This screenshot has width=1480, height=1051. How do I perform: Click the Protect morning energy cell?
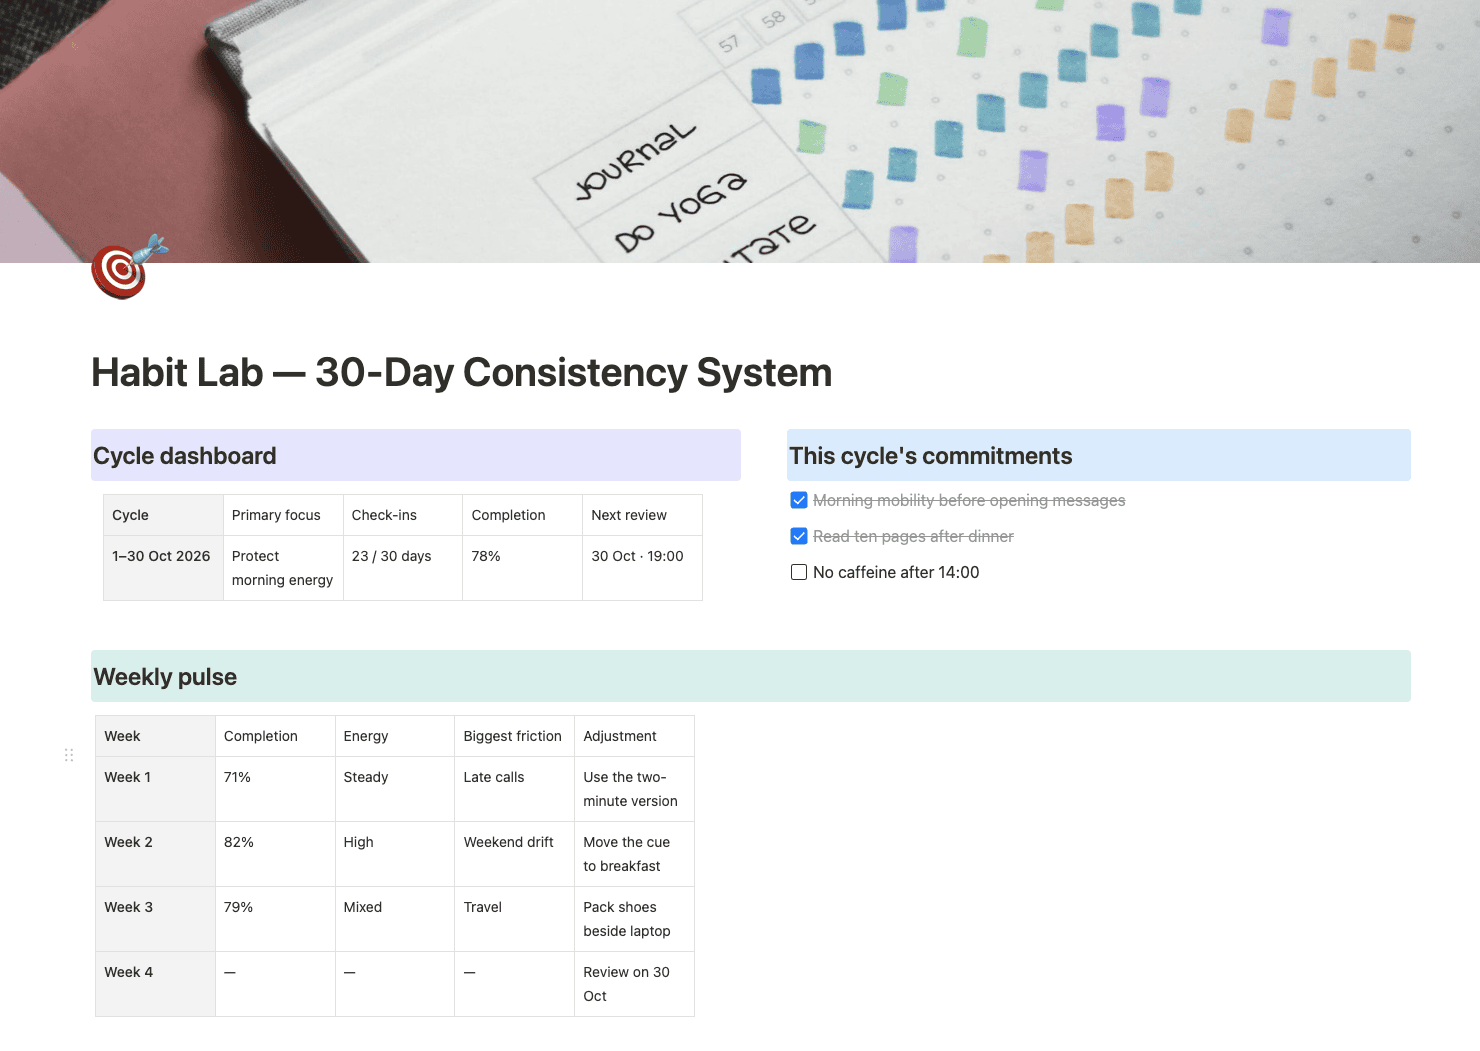283,568
